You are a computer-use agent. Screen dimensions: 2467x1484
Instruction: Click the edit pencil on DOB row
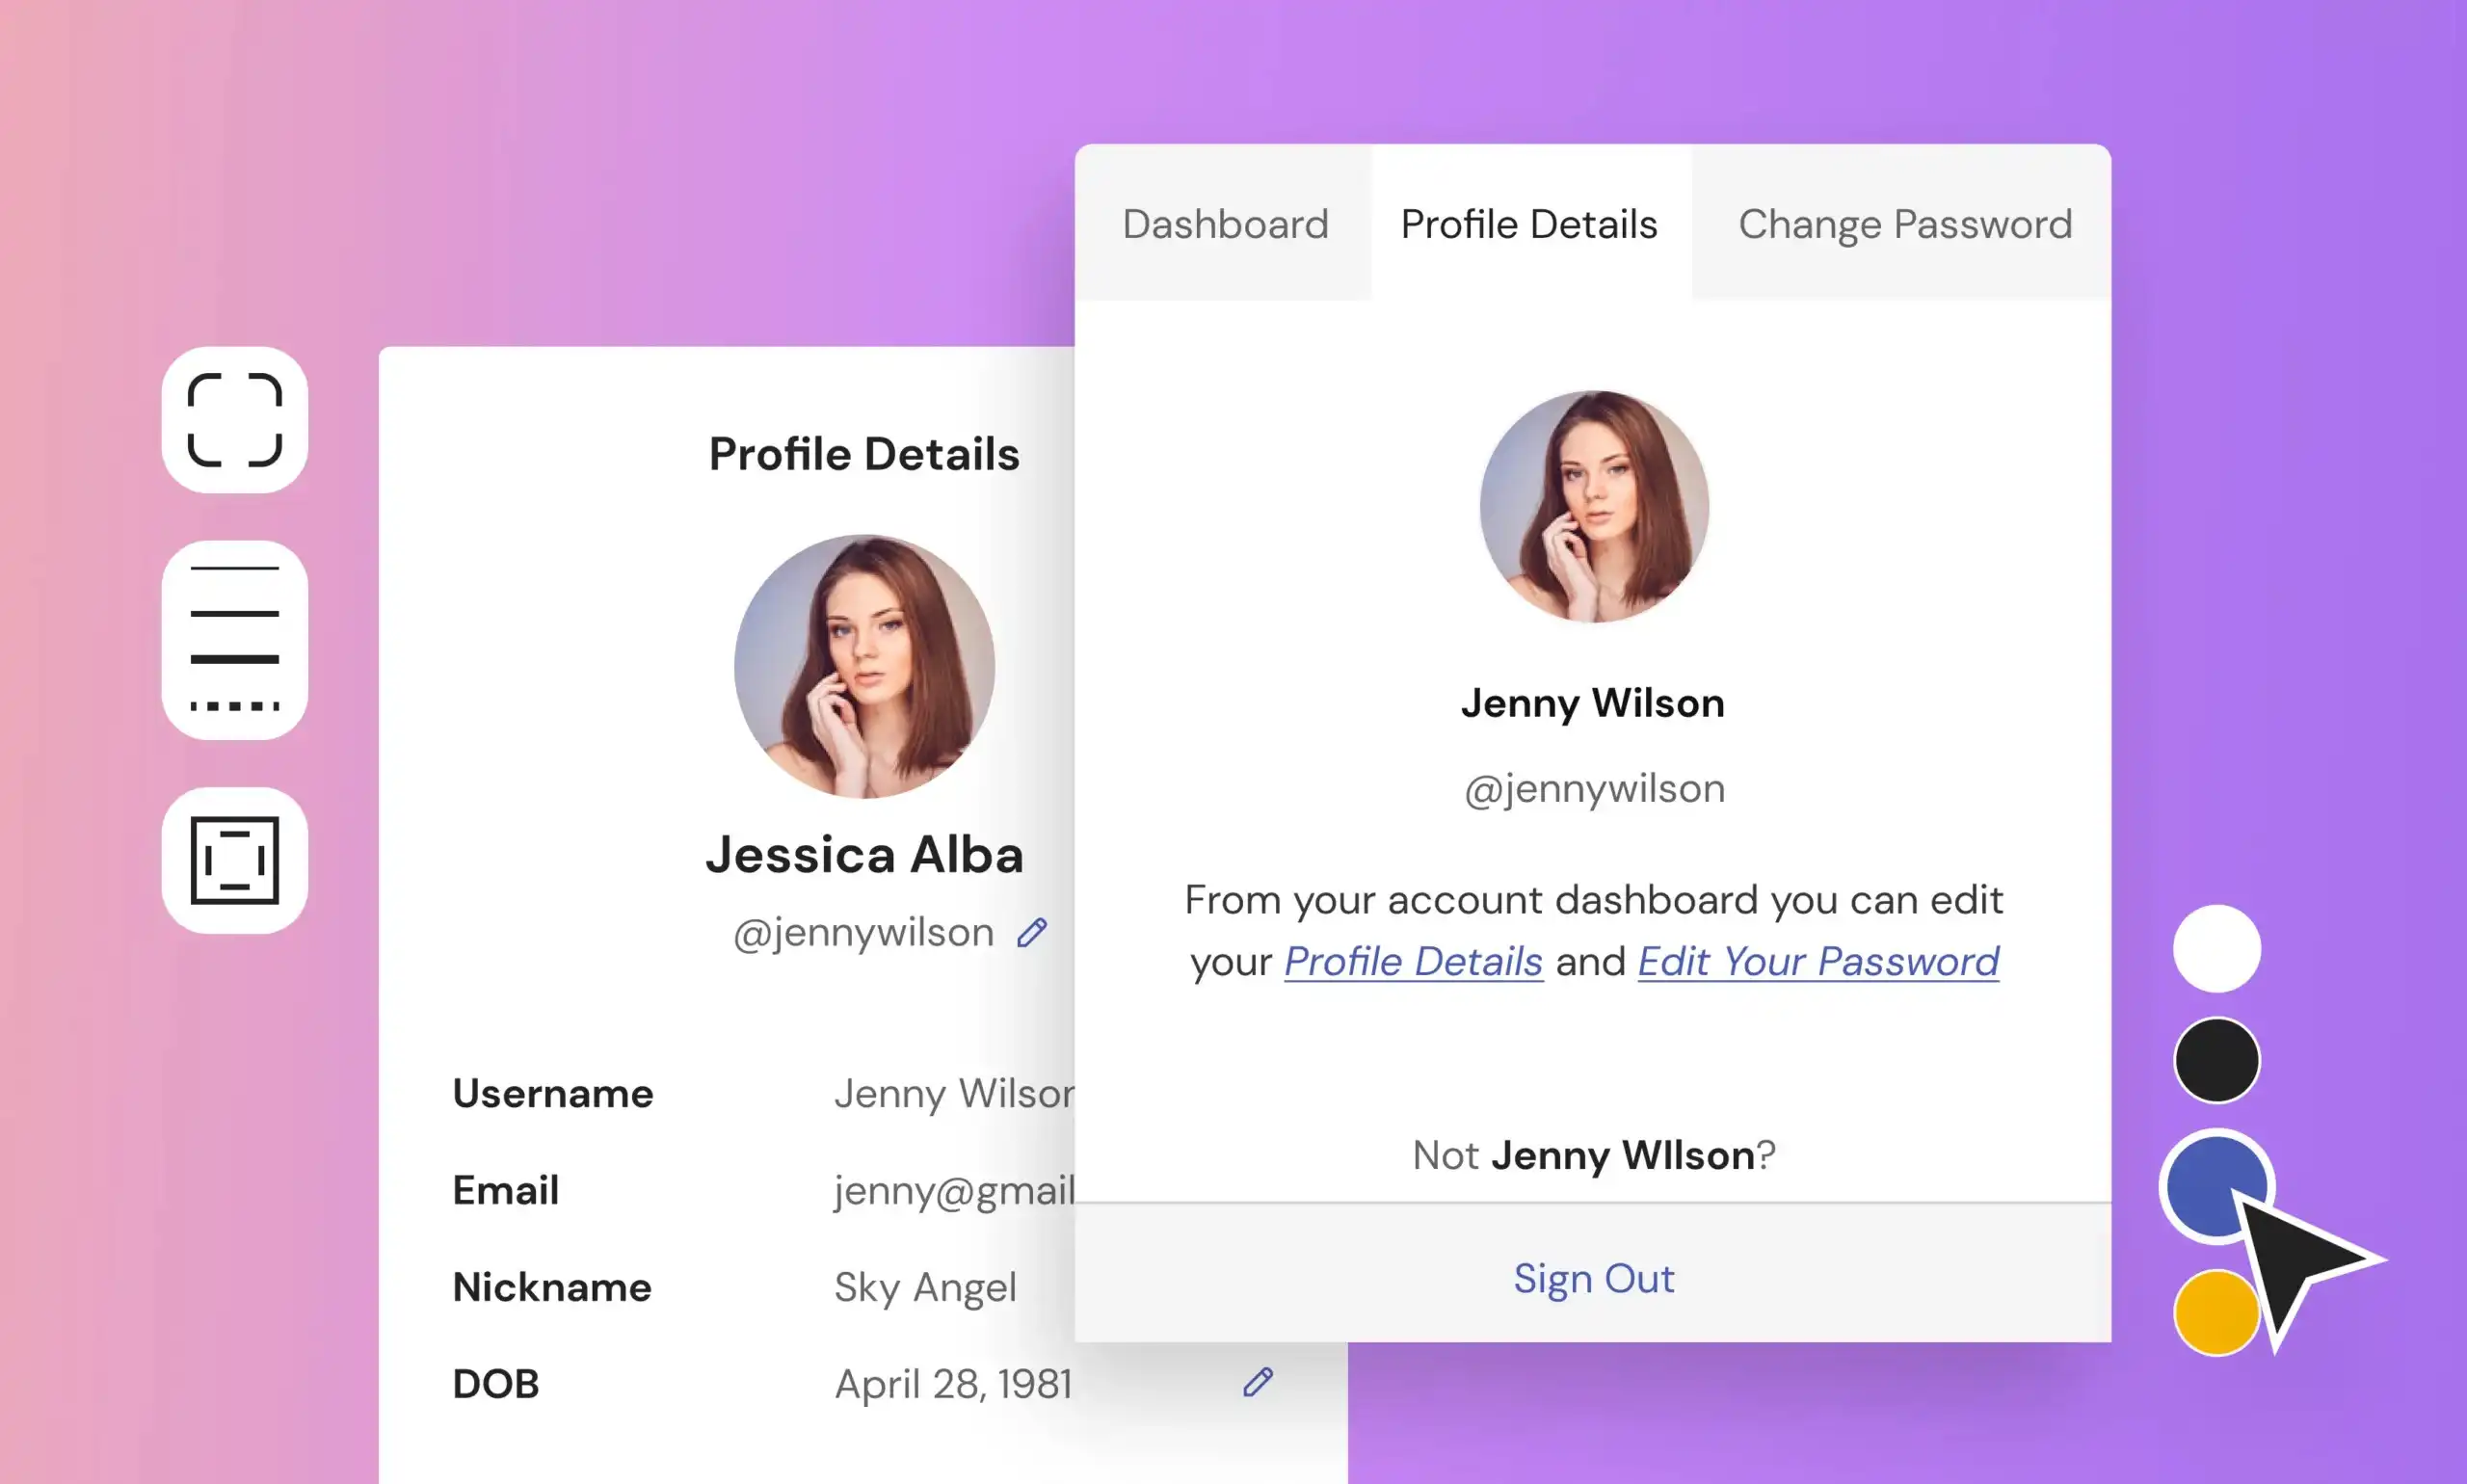click(1257, 1382)
